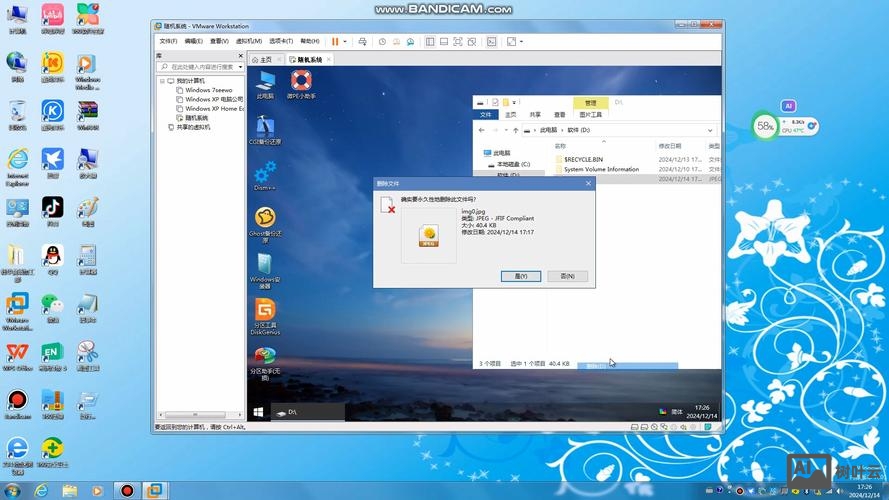889x500 pixels.
Task: Open the CGI备份还原 icon on guest desktop
Action: pyautogui.click(x=265, y=130)
